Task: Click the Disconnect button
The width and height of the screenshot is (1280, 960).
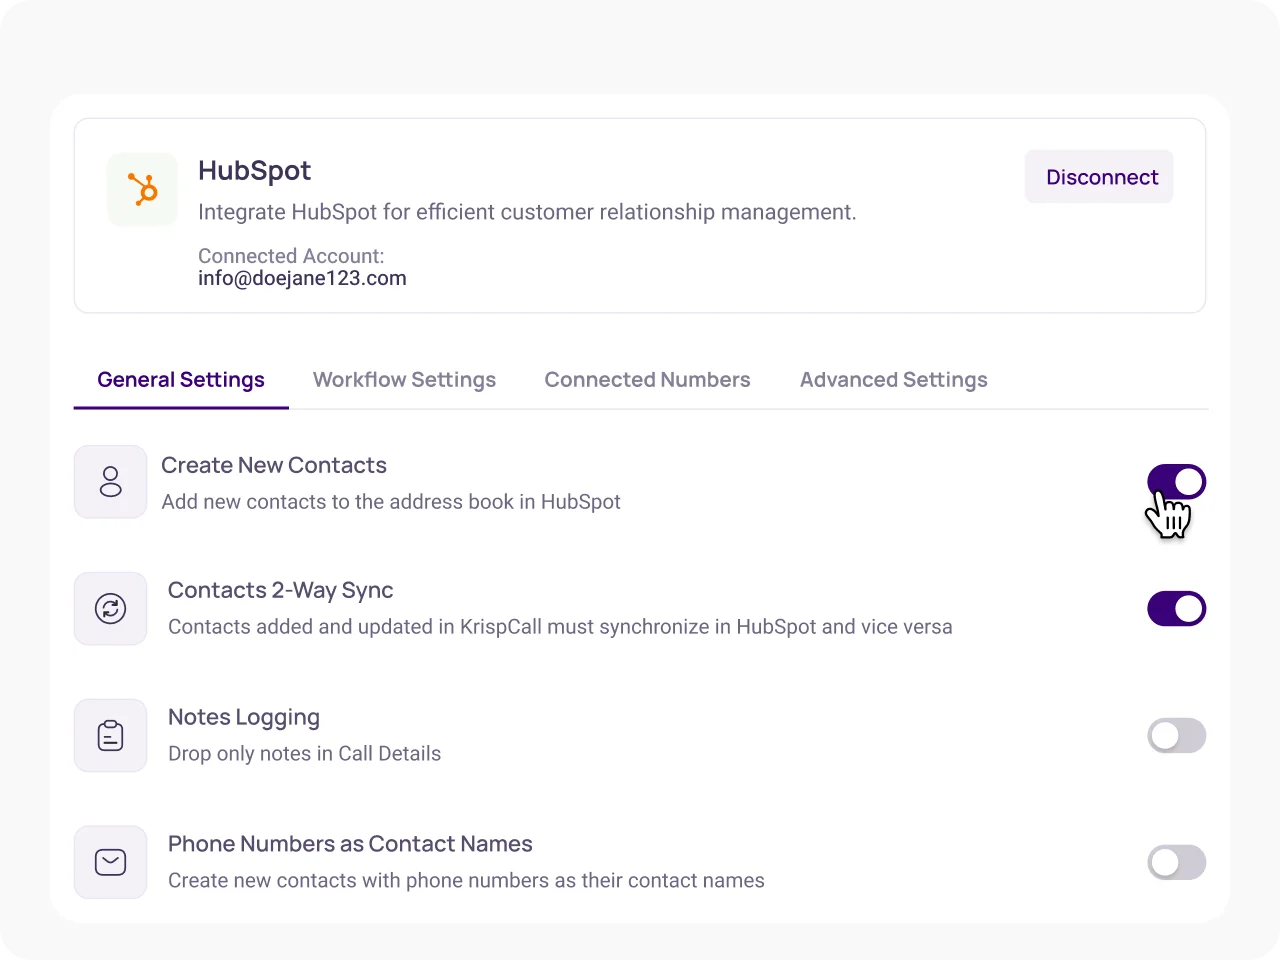Action: coord(1099,177)
